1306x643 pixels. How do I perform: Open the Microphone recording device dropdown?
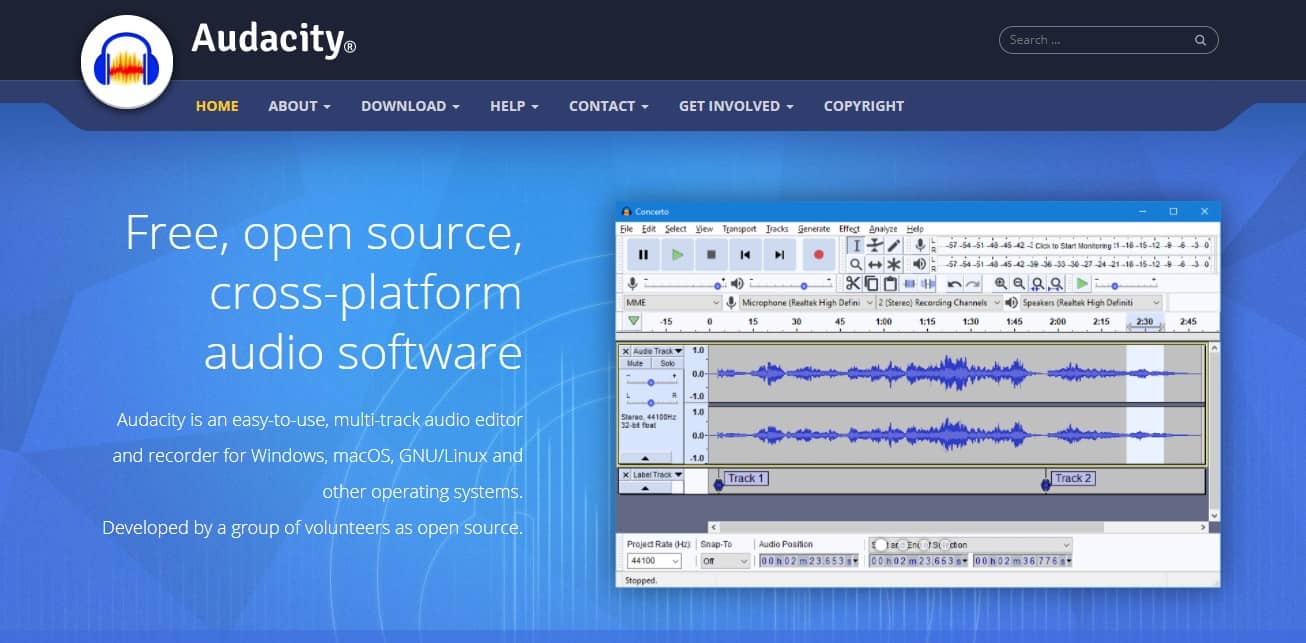[807, 302]
